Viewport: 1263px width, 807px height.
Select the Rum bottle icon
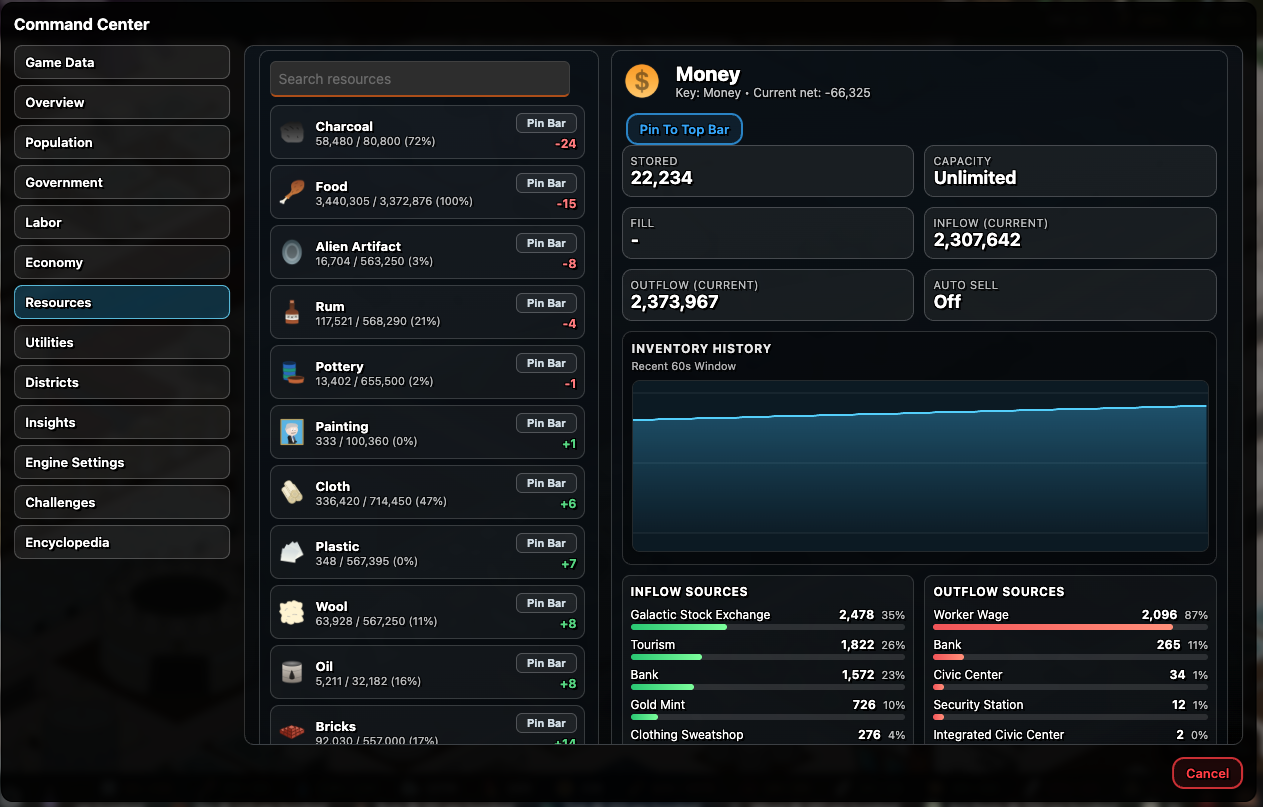[x=292, y=313]
